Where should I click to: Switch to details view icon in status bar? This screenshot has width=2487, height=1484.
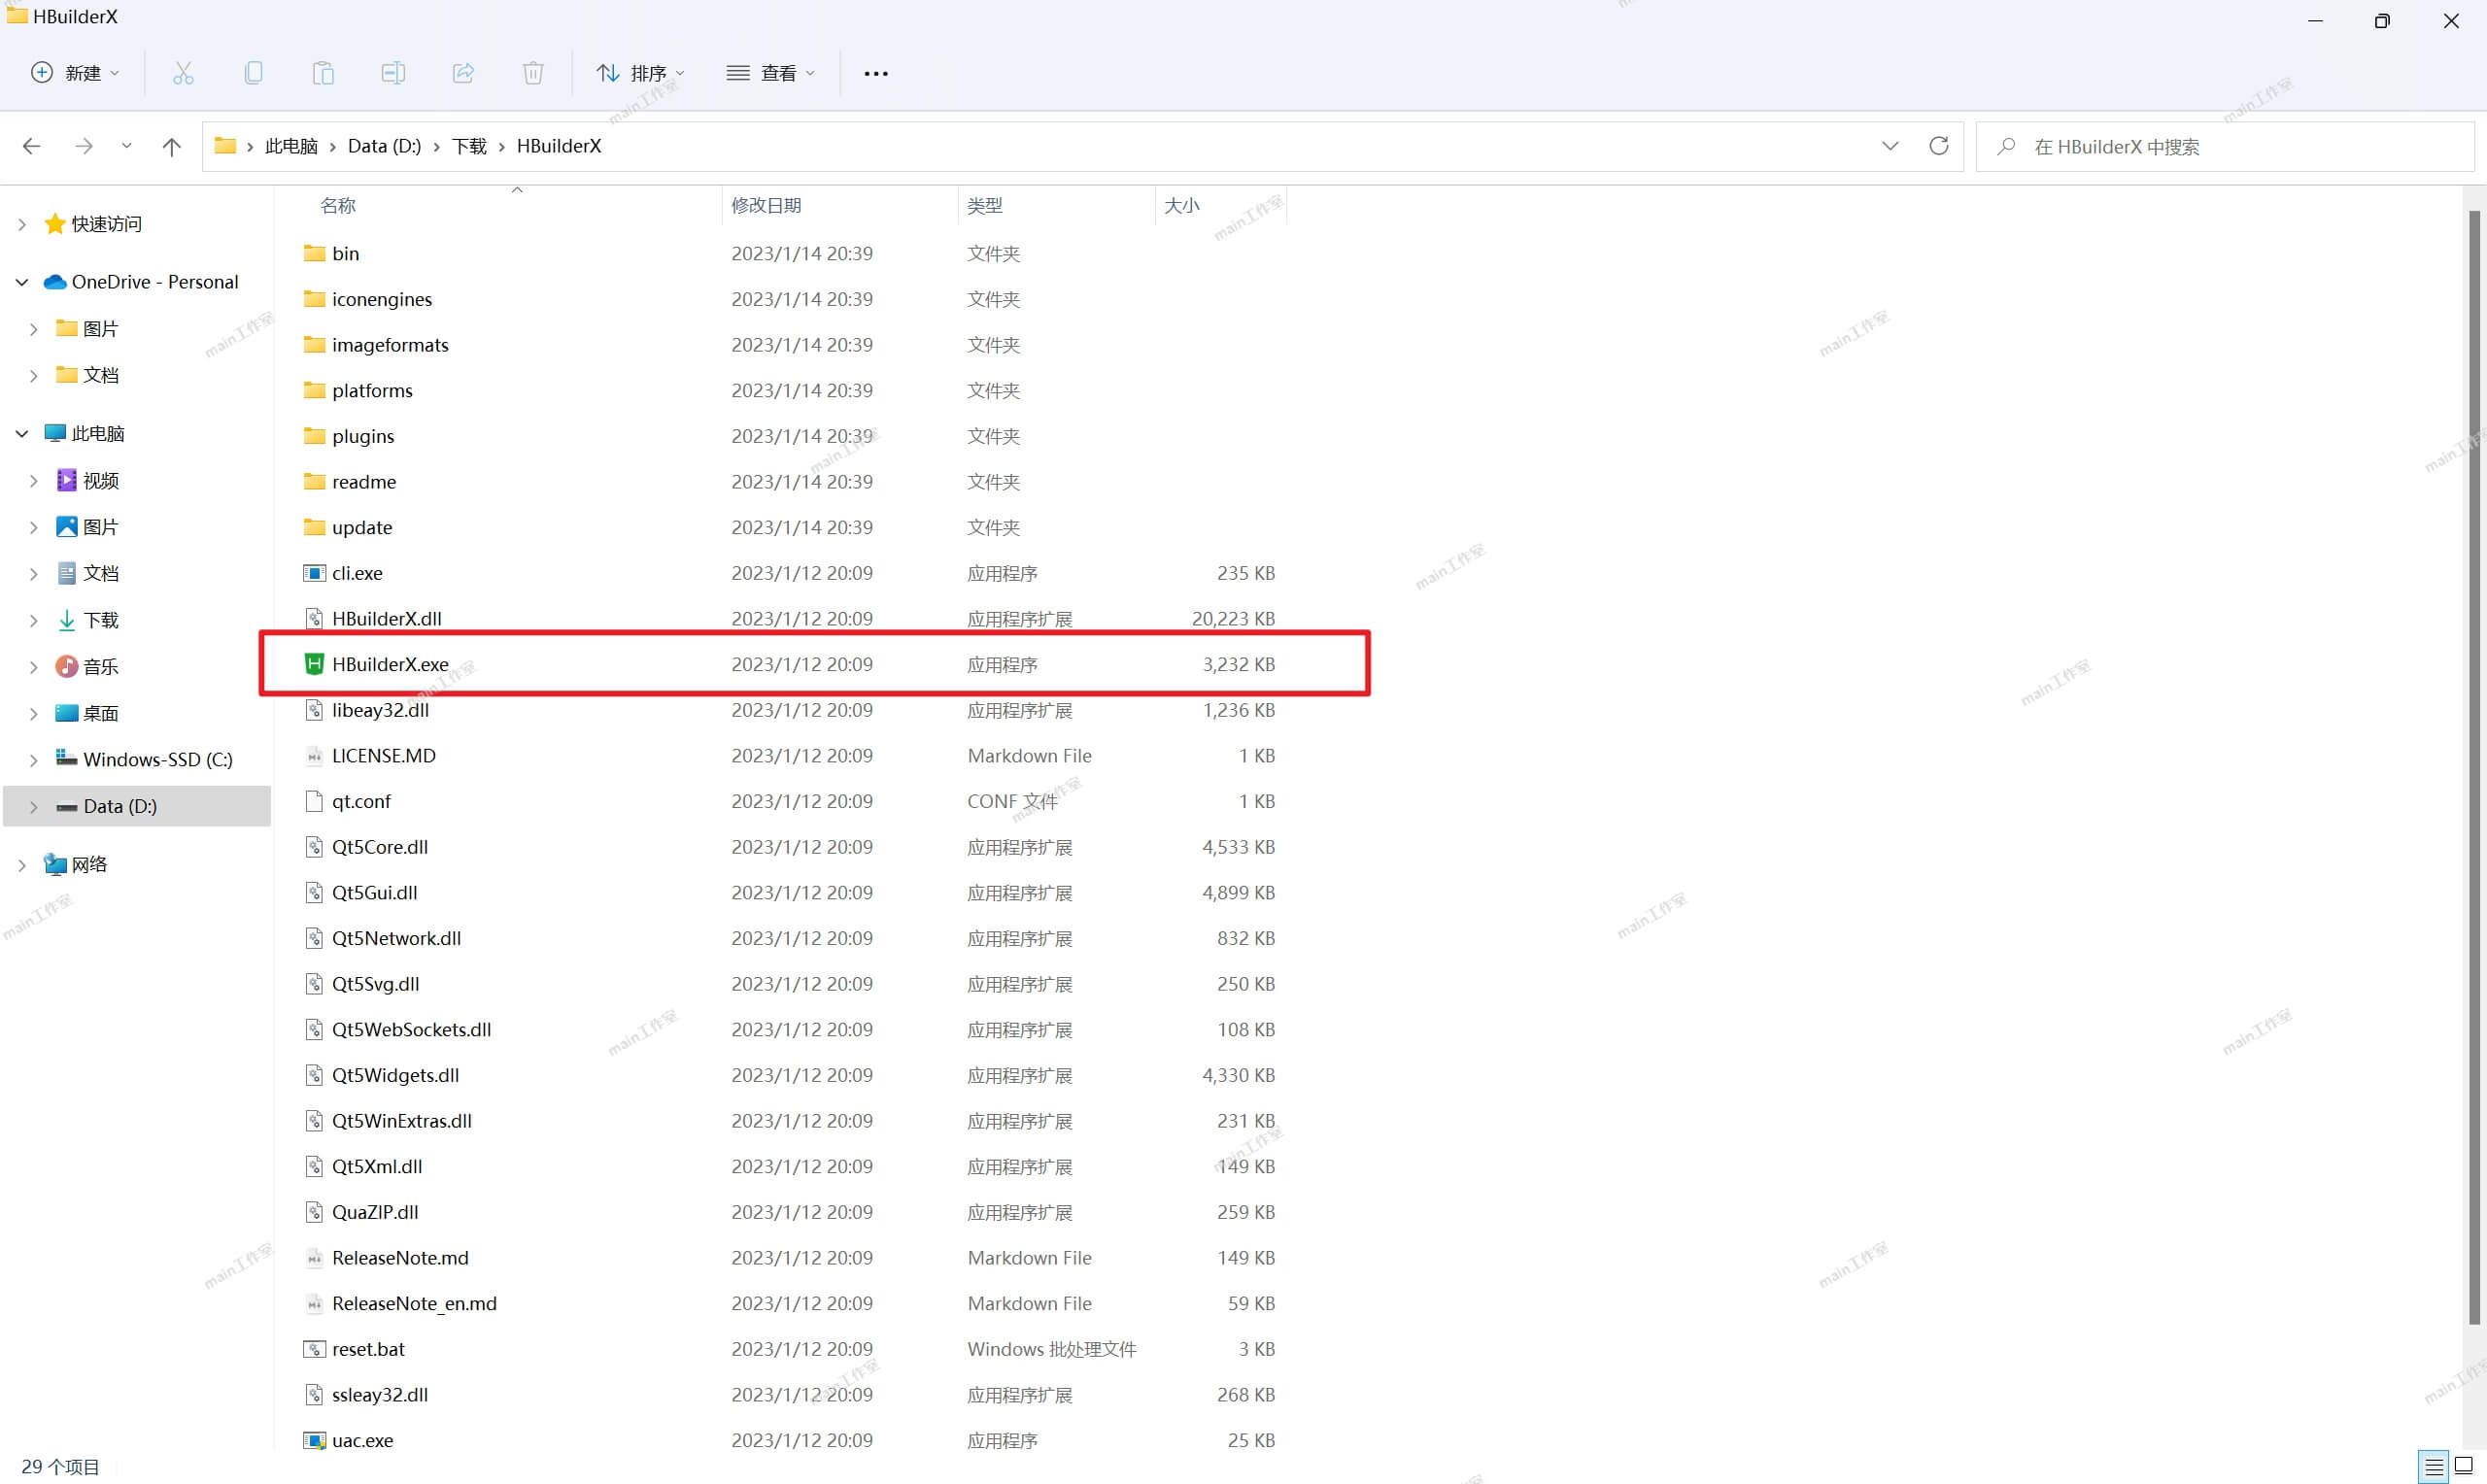pyautogui.click(x=2434, y=1467)
